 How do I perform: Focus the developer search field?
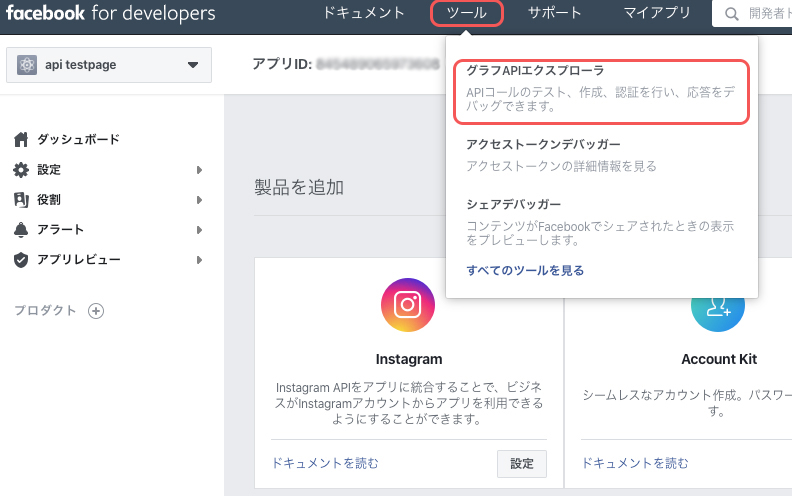[752, 14]
